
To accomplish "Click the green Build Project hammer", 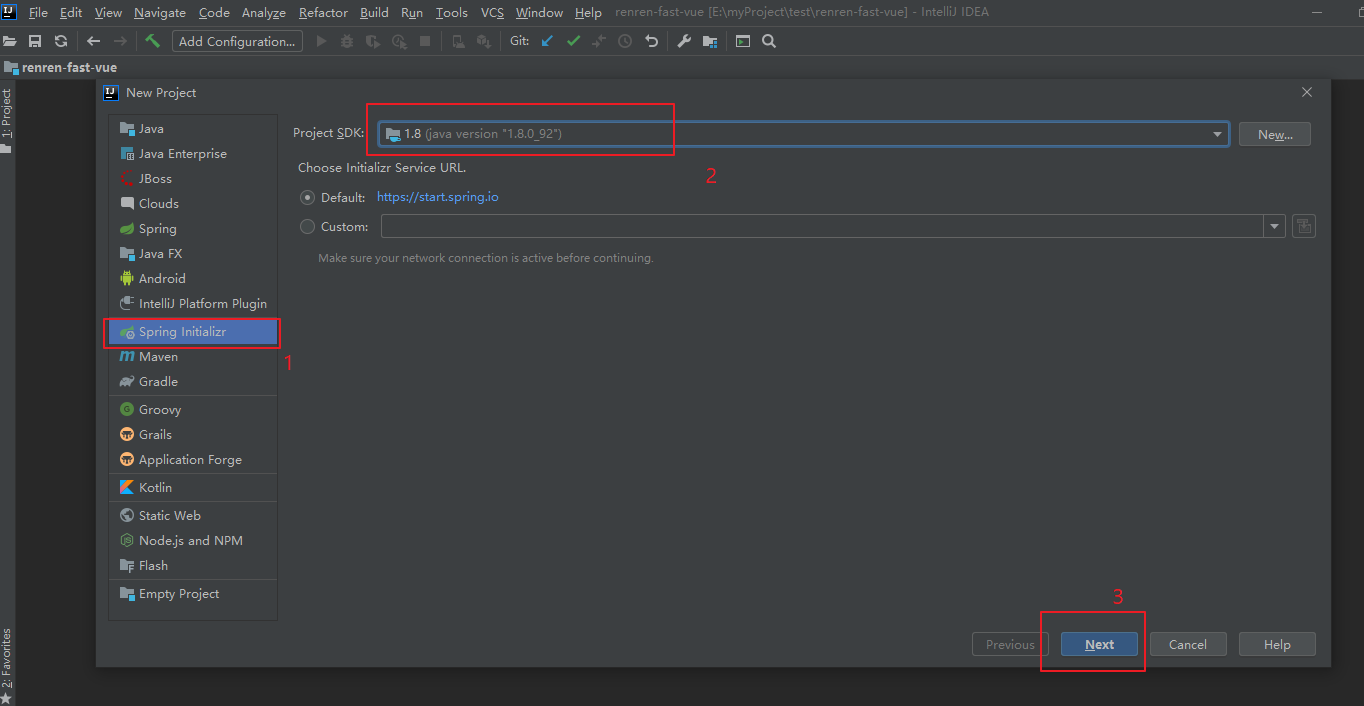I will point(152,41).
